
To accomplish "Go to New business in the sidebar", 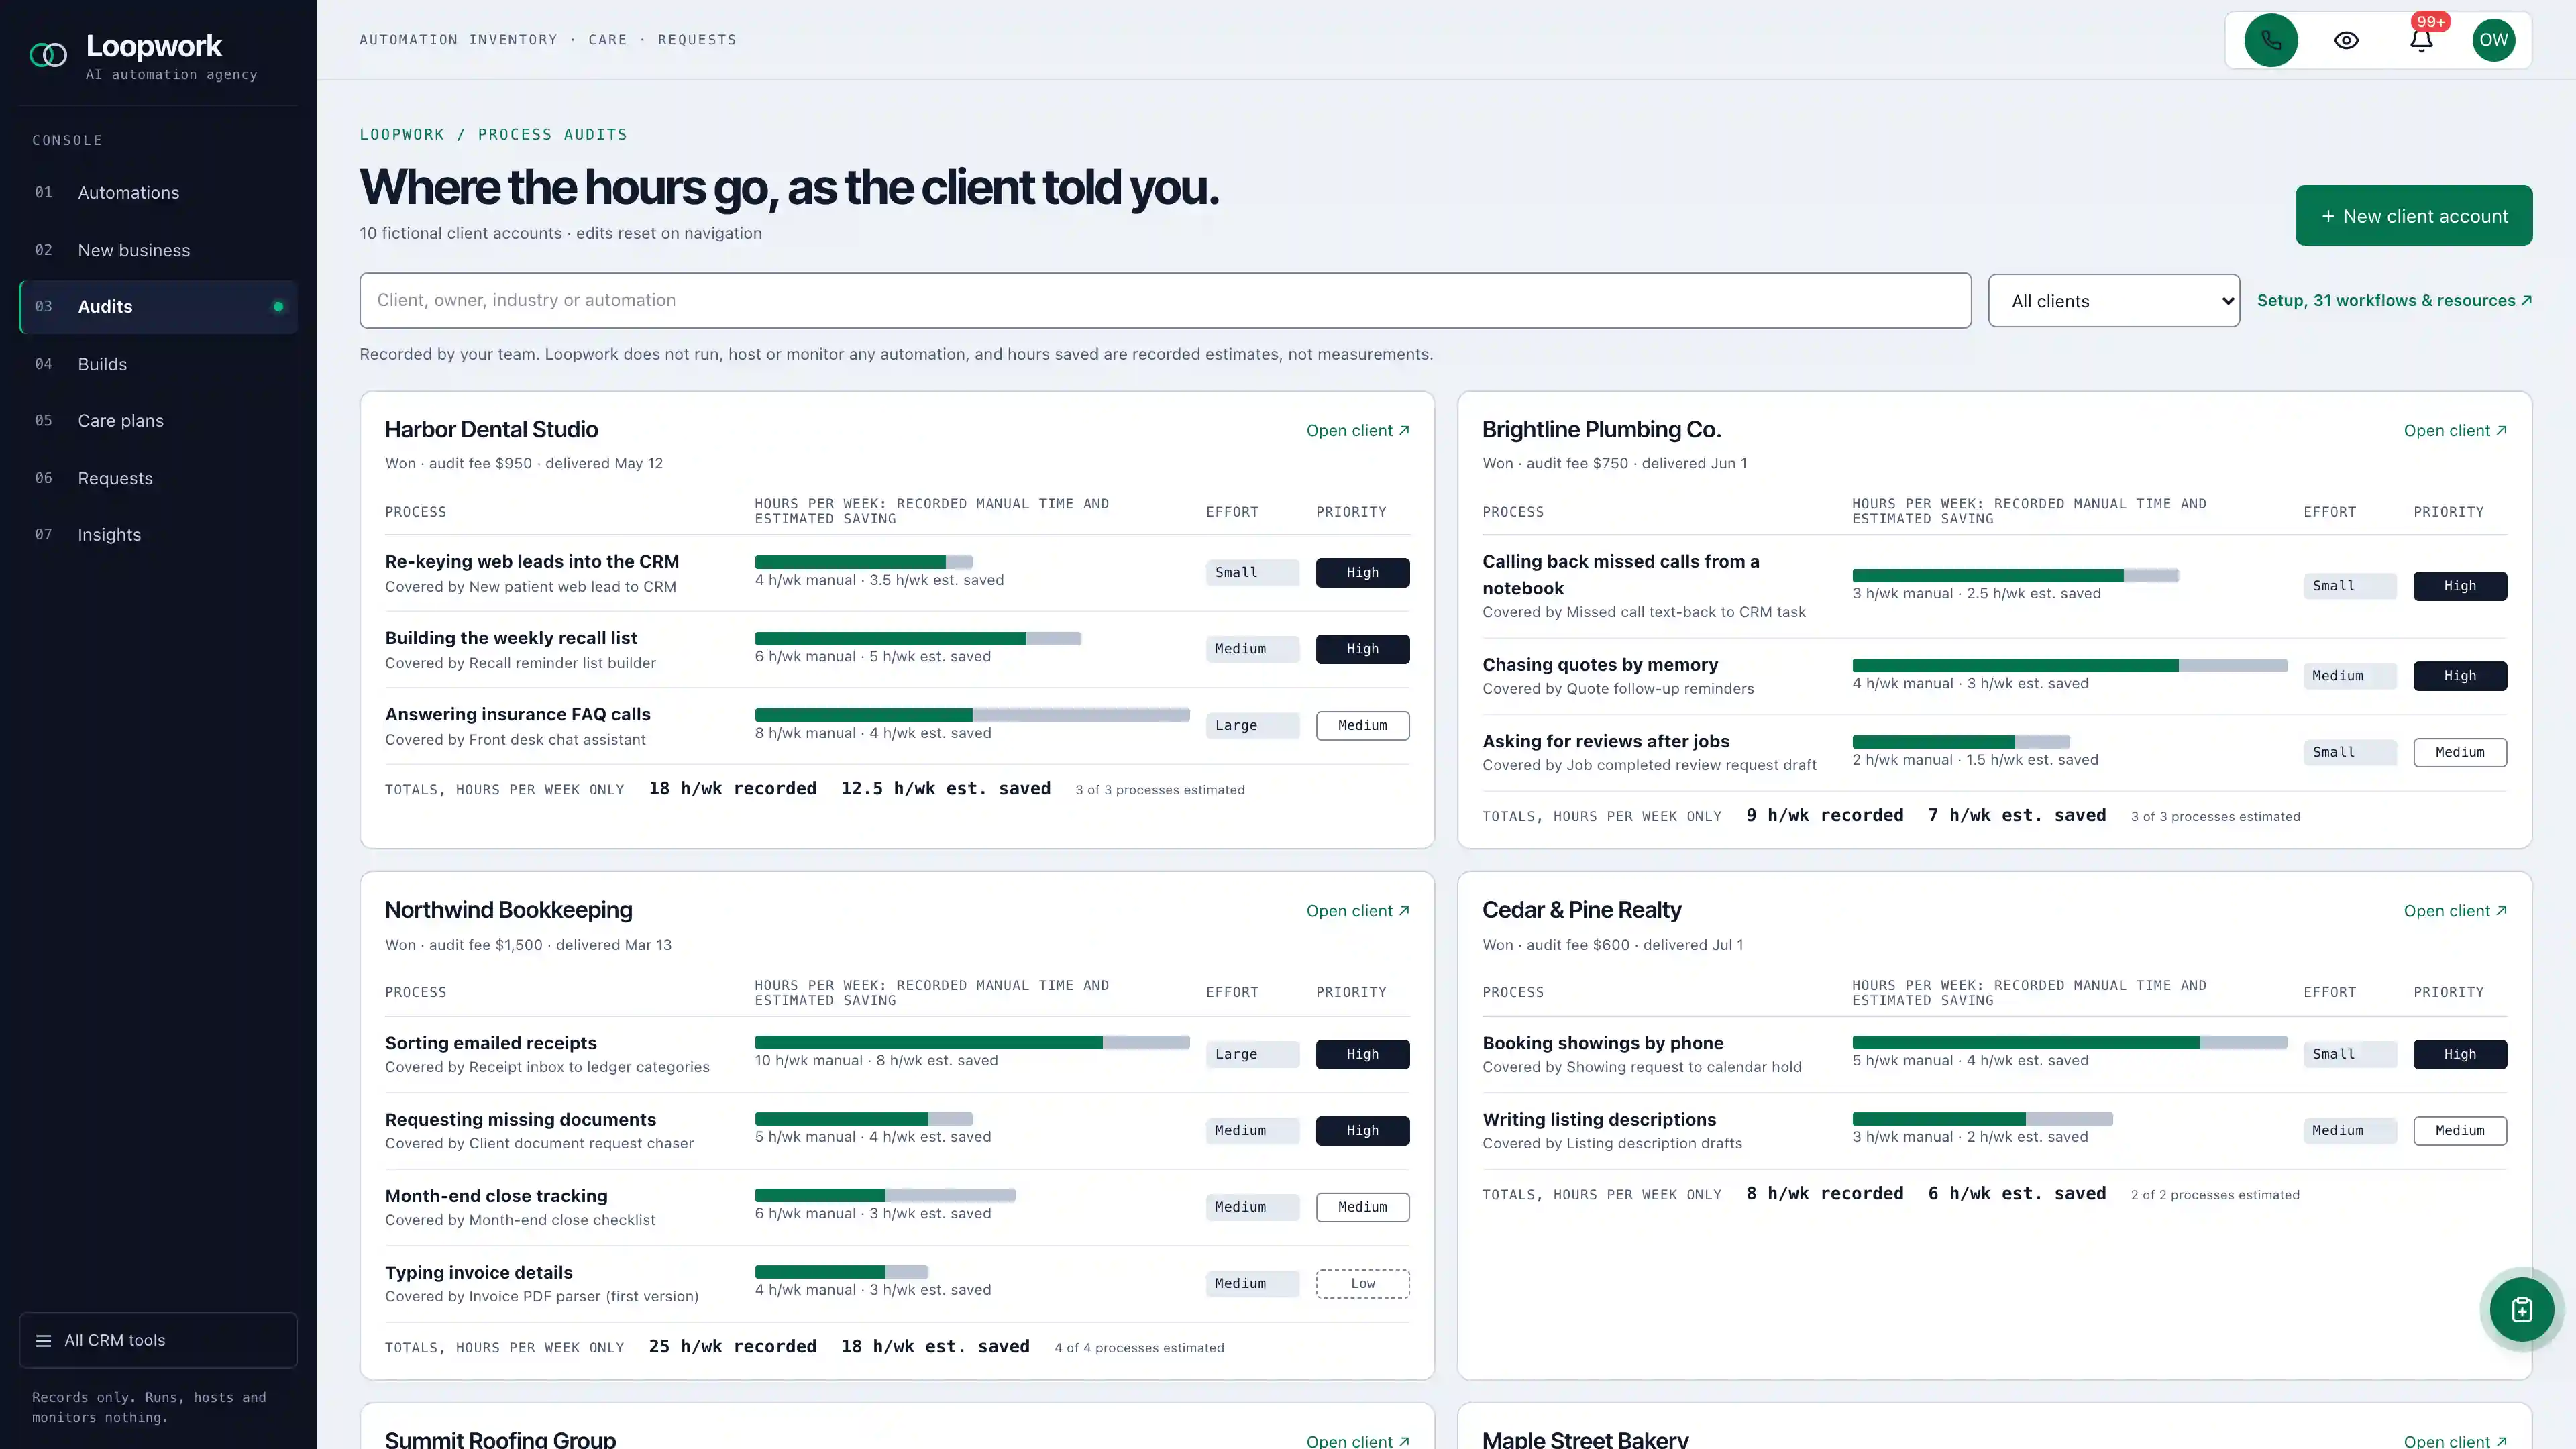I will [x=158, y=250].
